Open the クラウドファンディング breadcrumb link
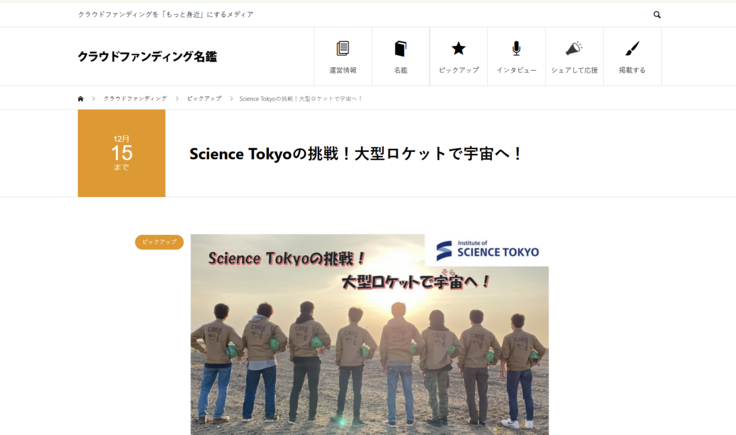The image size is (736, 435). [x=135, y=99]
